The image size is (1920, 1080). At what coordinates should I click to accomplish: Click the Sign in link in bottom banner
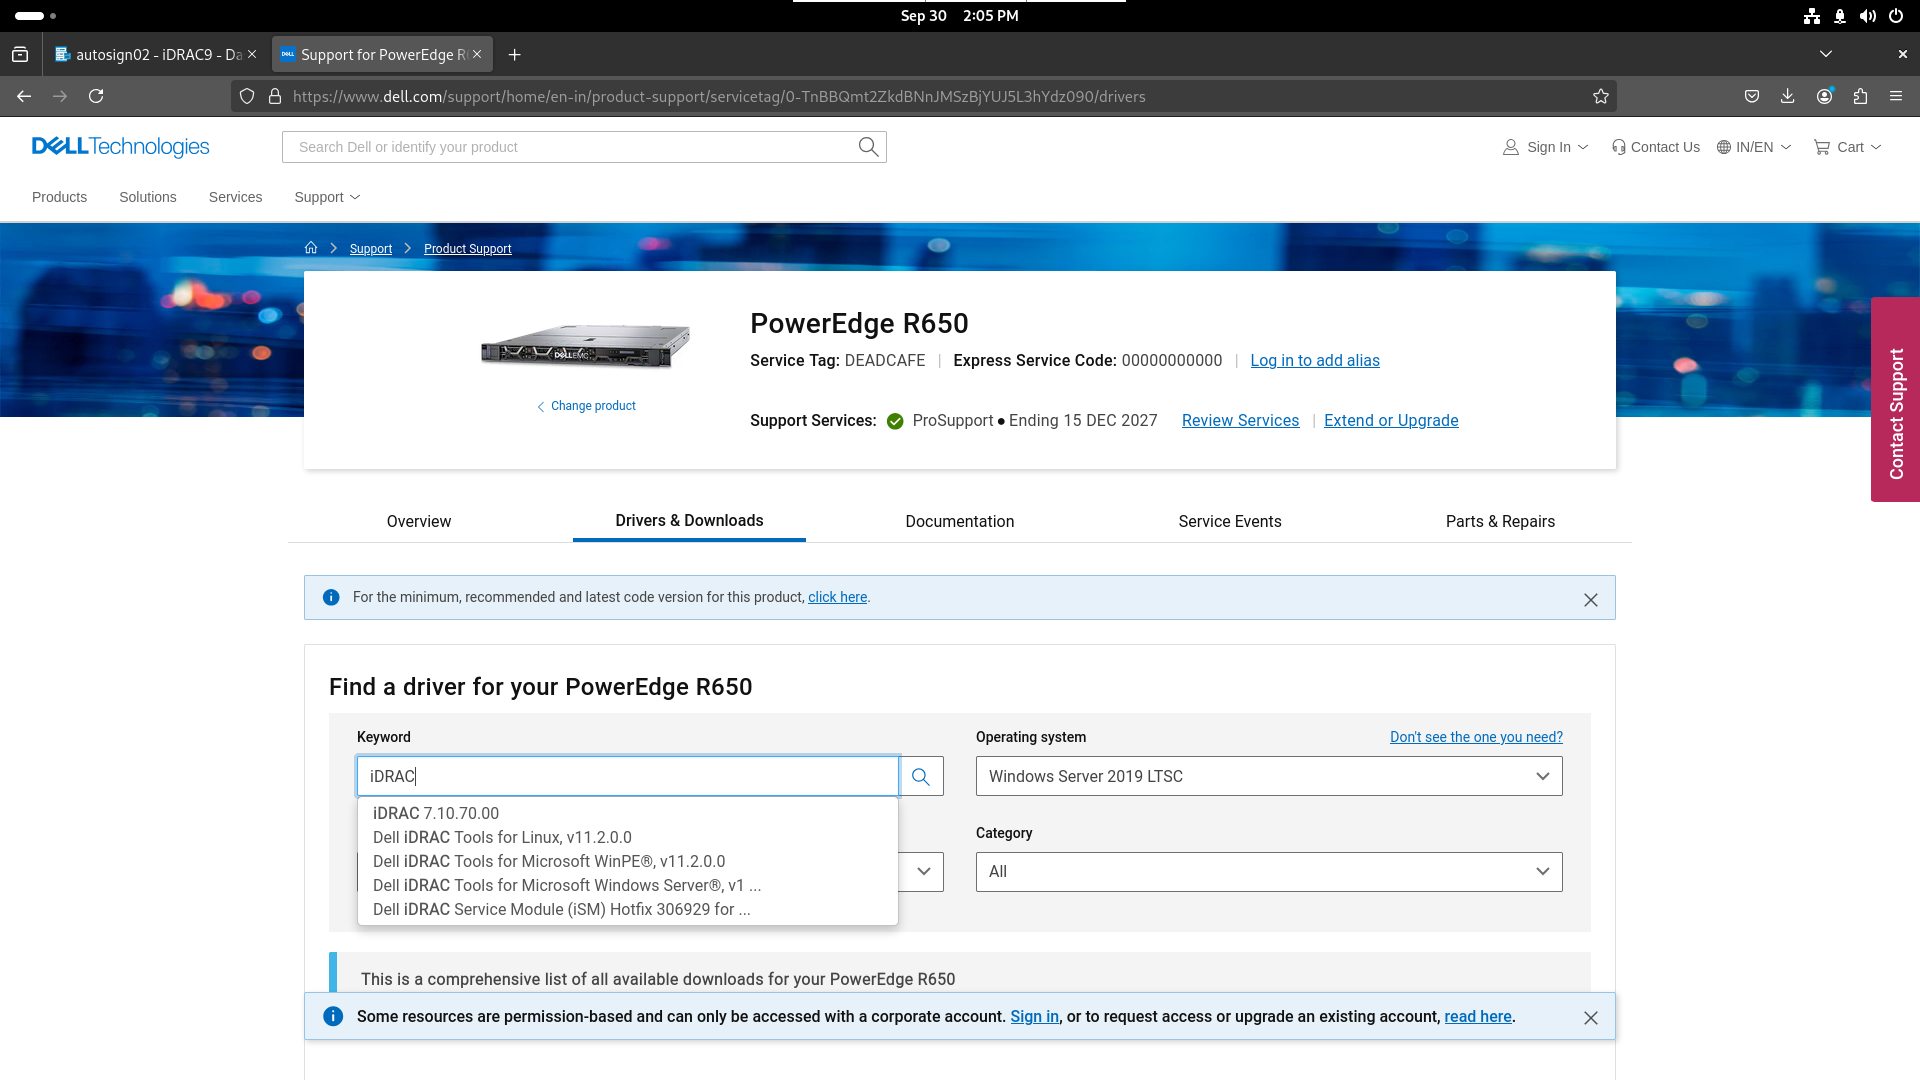click(1034, 1016)
